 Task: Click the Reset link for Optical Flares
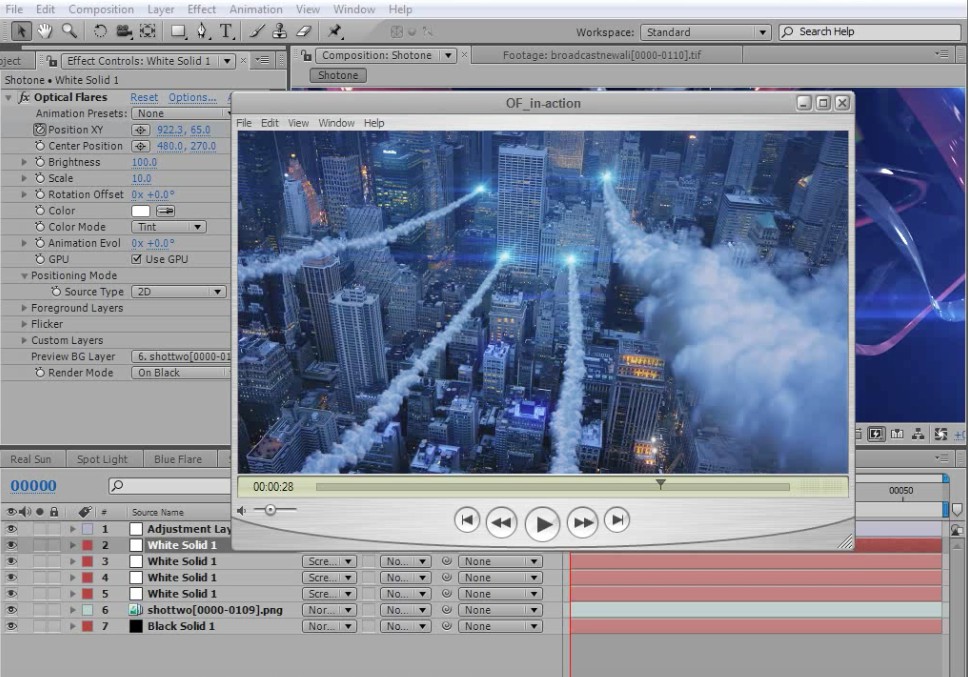(x=144, y=97)
